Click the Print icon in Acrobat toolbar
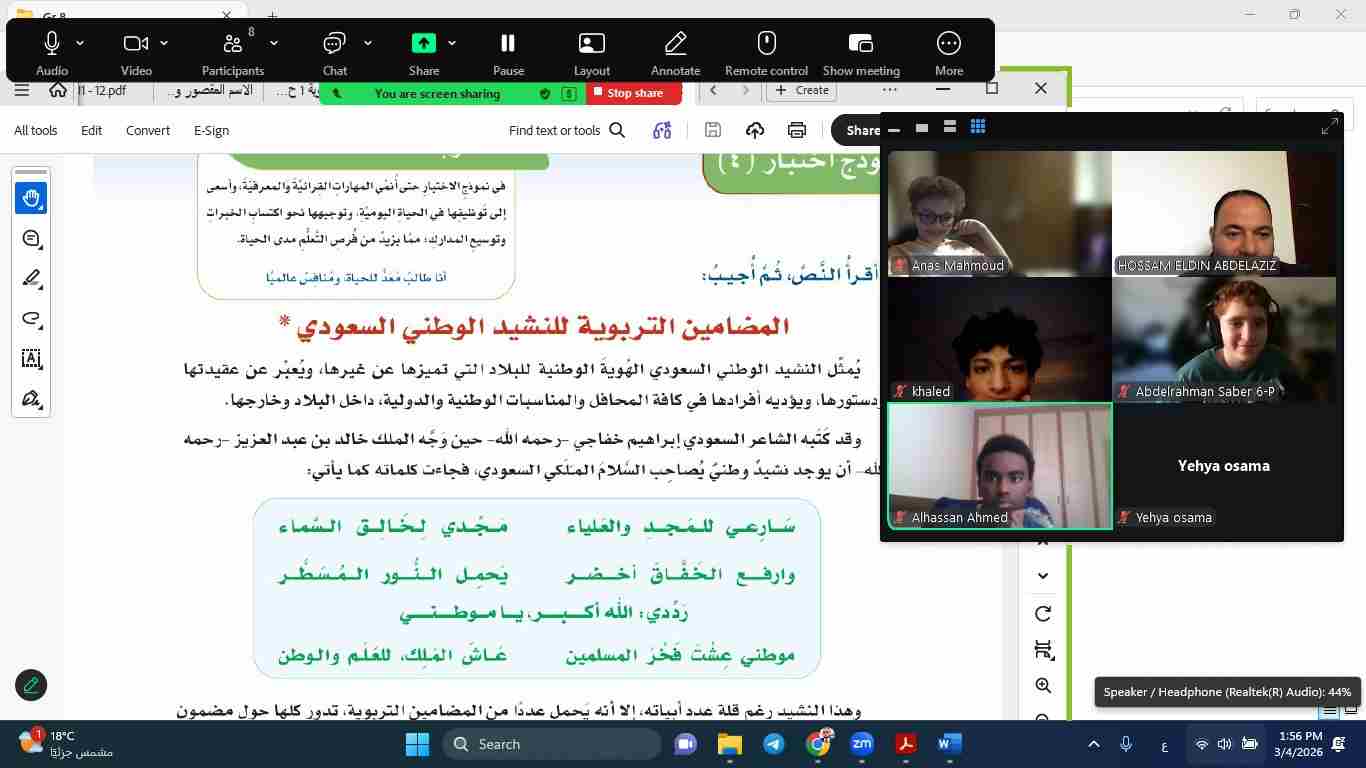Viewport: 1366px width, 768px height. pyautogui.click(x=796, y=130)
